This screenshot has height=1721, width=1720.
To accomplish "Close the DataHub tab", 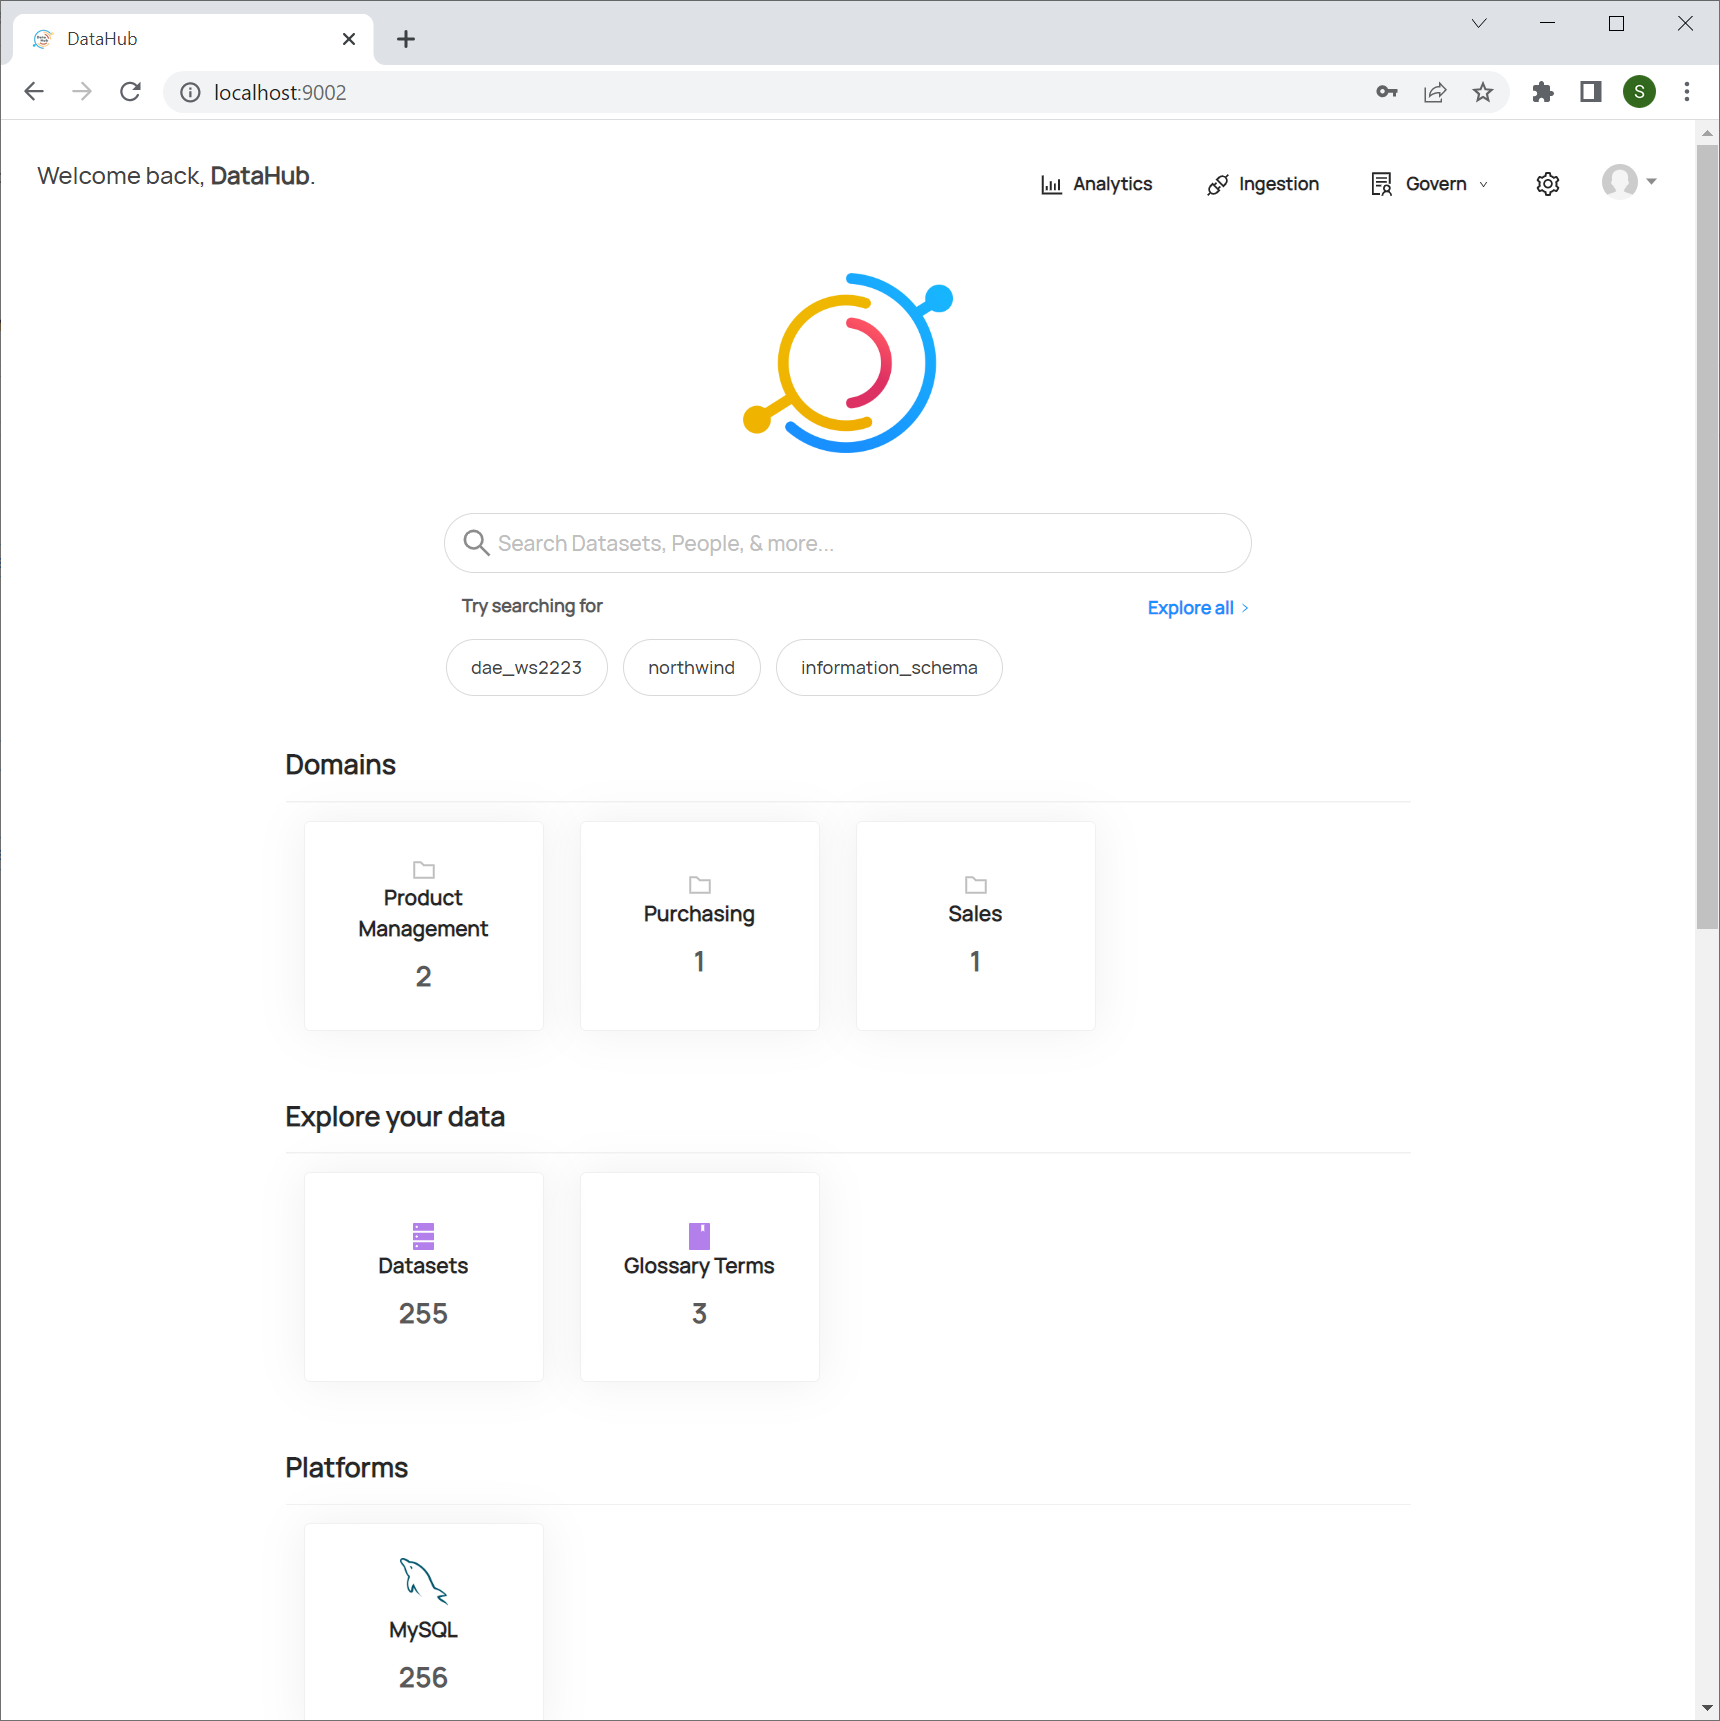I will tap(349, 39).
